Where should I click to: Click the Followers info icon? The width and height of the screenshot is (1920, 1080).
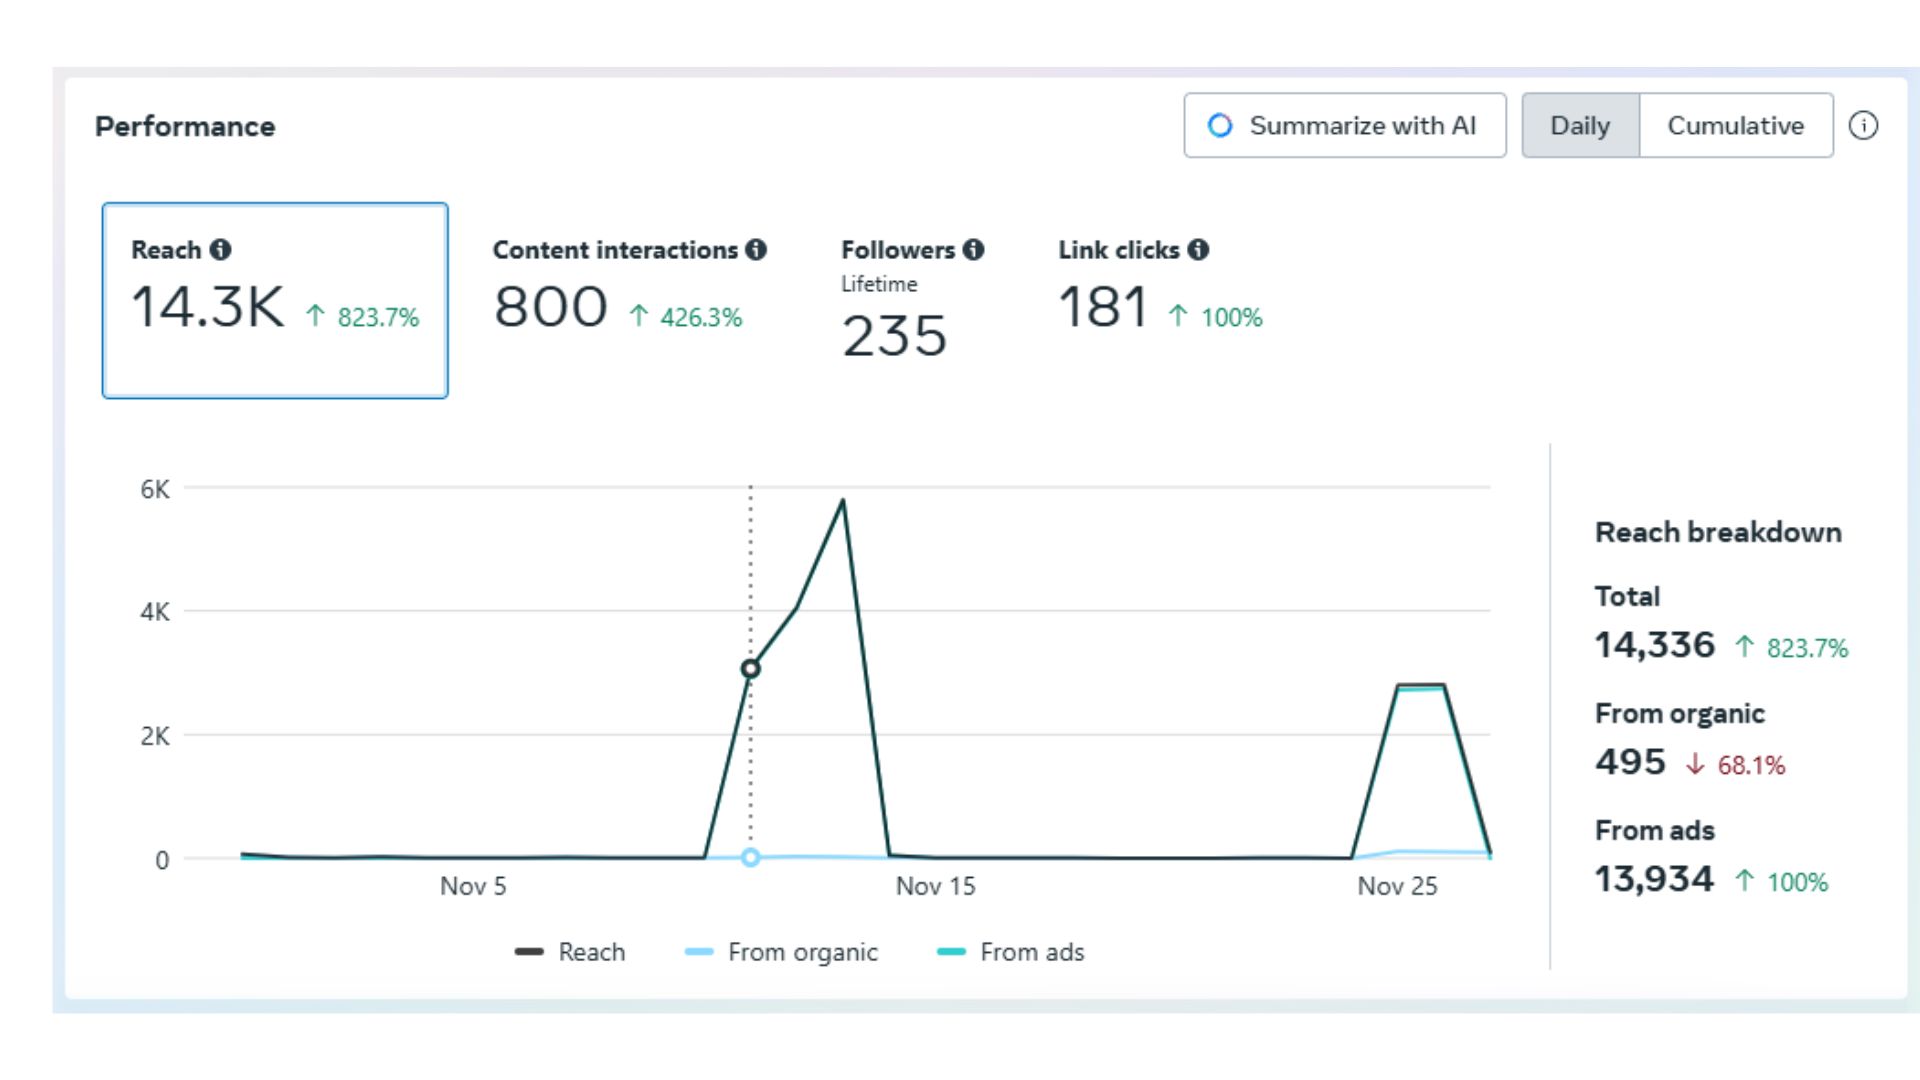[974, 250]
